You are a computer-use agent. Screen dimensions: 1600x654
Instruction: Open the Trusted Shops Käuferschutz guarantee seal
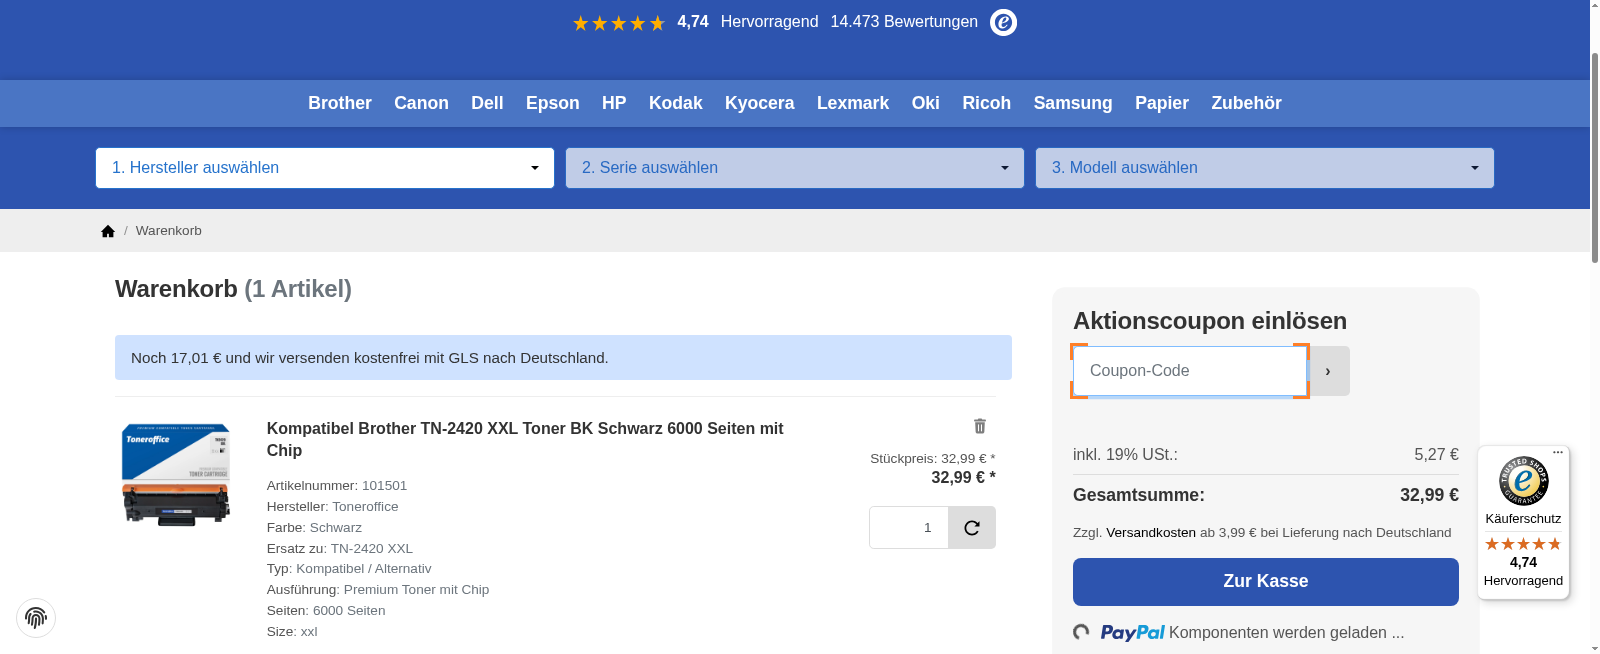click(x=1523, y=481)
